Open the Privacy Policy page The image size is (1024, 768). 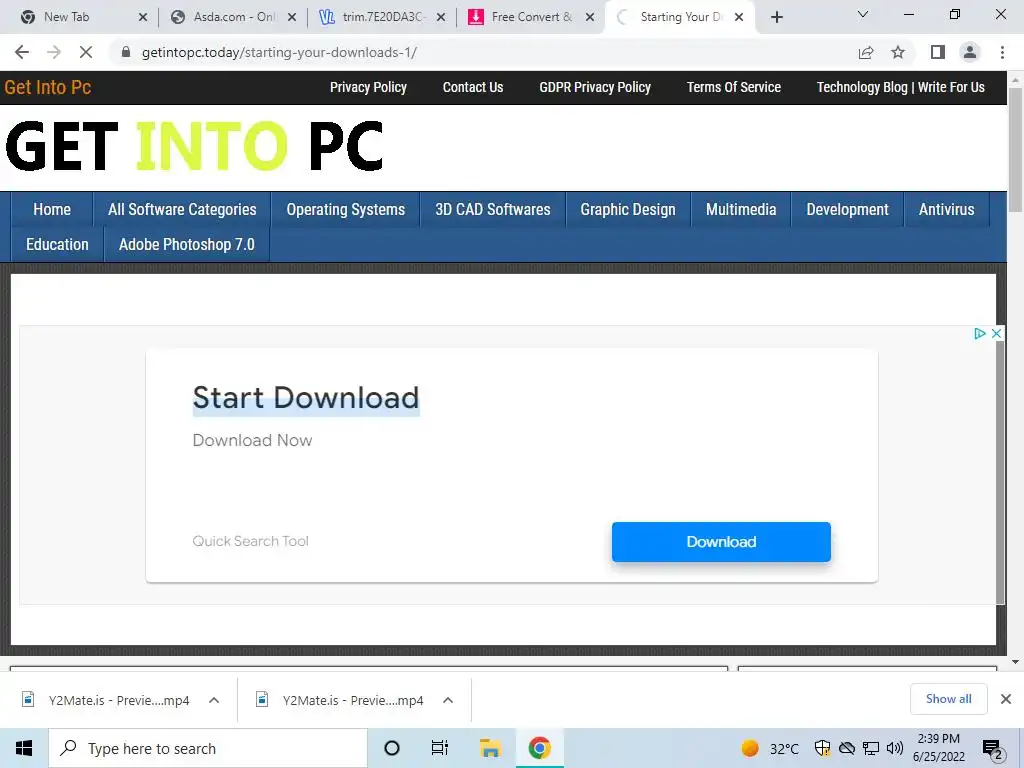tap(368, 87)
